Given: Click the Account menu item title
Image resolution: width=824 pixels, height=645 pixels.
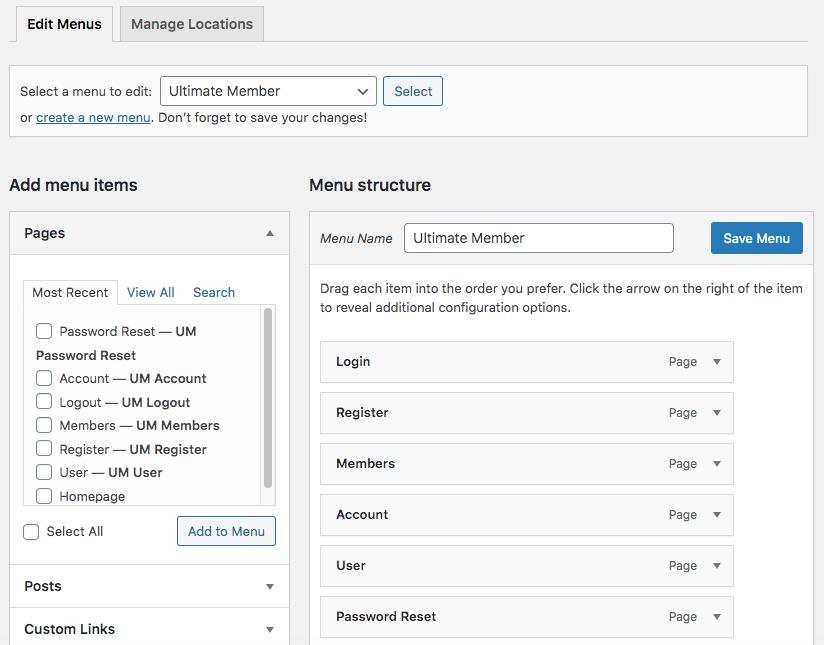Looking at the screenshot, I should pyautogui.click(x=362, y=515).
